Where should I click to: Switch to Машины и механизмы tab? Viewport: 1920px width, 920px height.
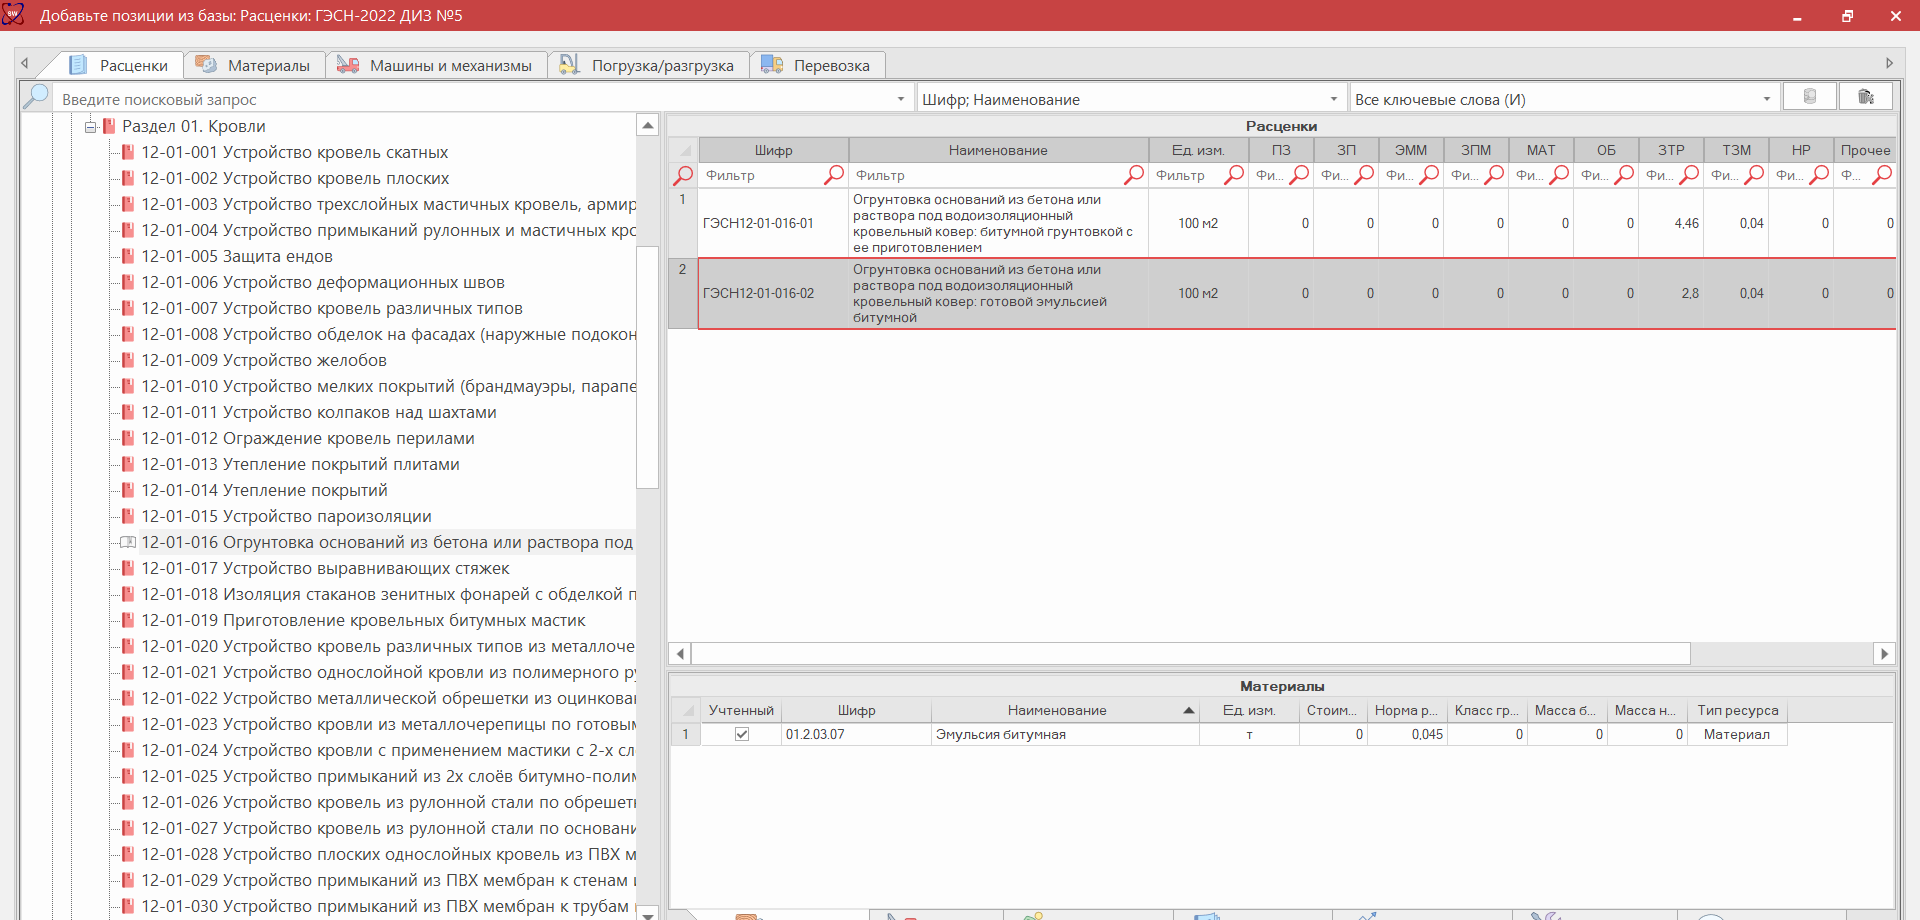coord(435,65)
